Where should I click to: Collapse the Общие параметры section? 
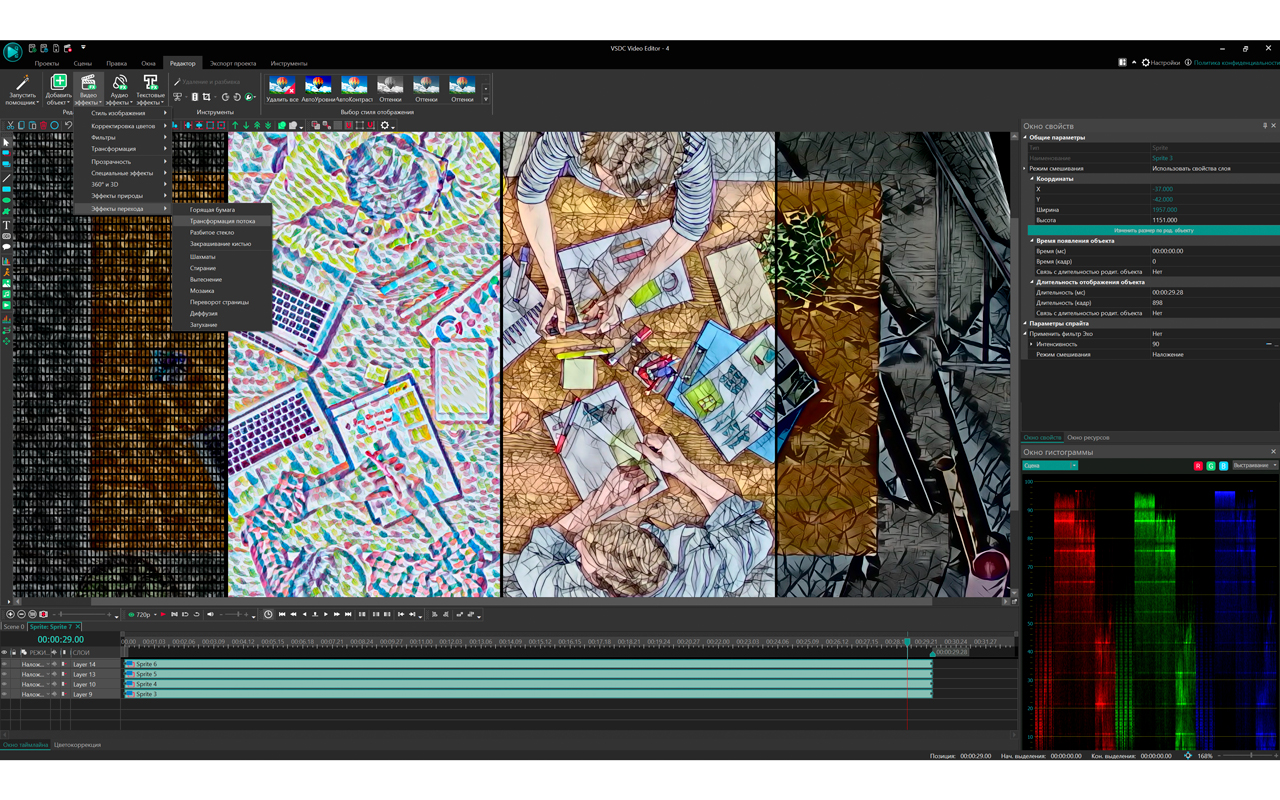[1025, 137]
